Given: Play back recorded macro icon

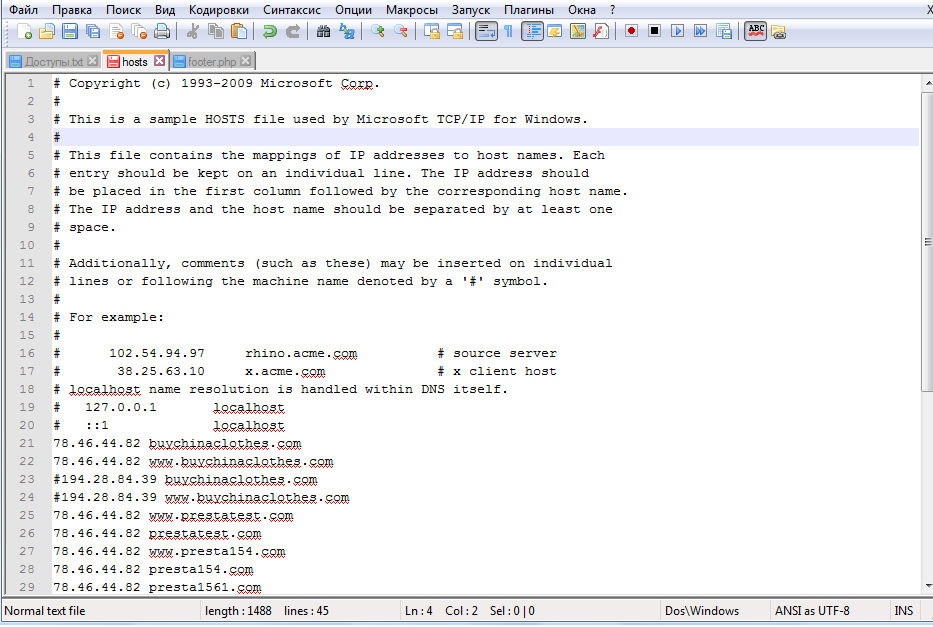Looking at the screenshot, I should pyautogui.click(x=677, y=31).
